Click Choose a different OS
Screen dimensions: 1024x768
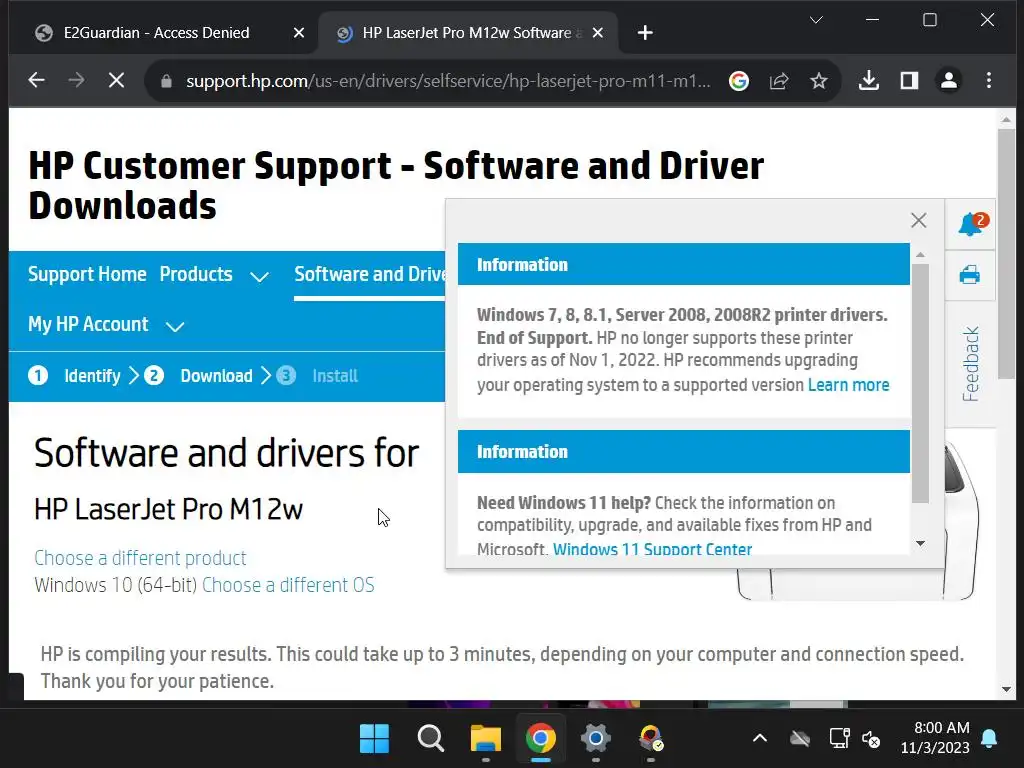[x=288, y=584]
